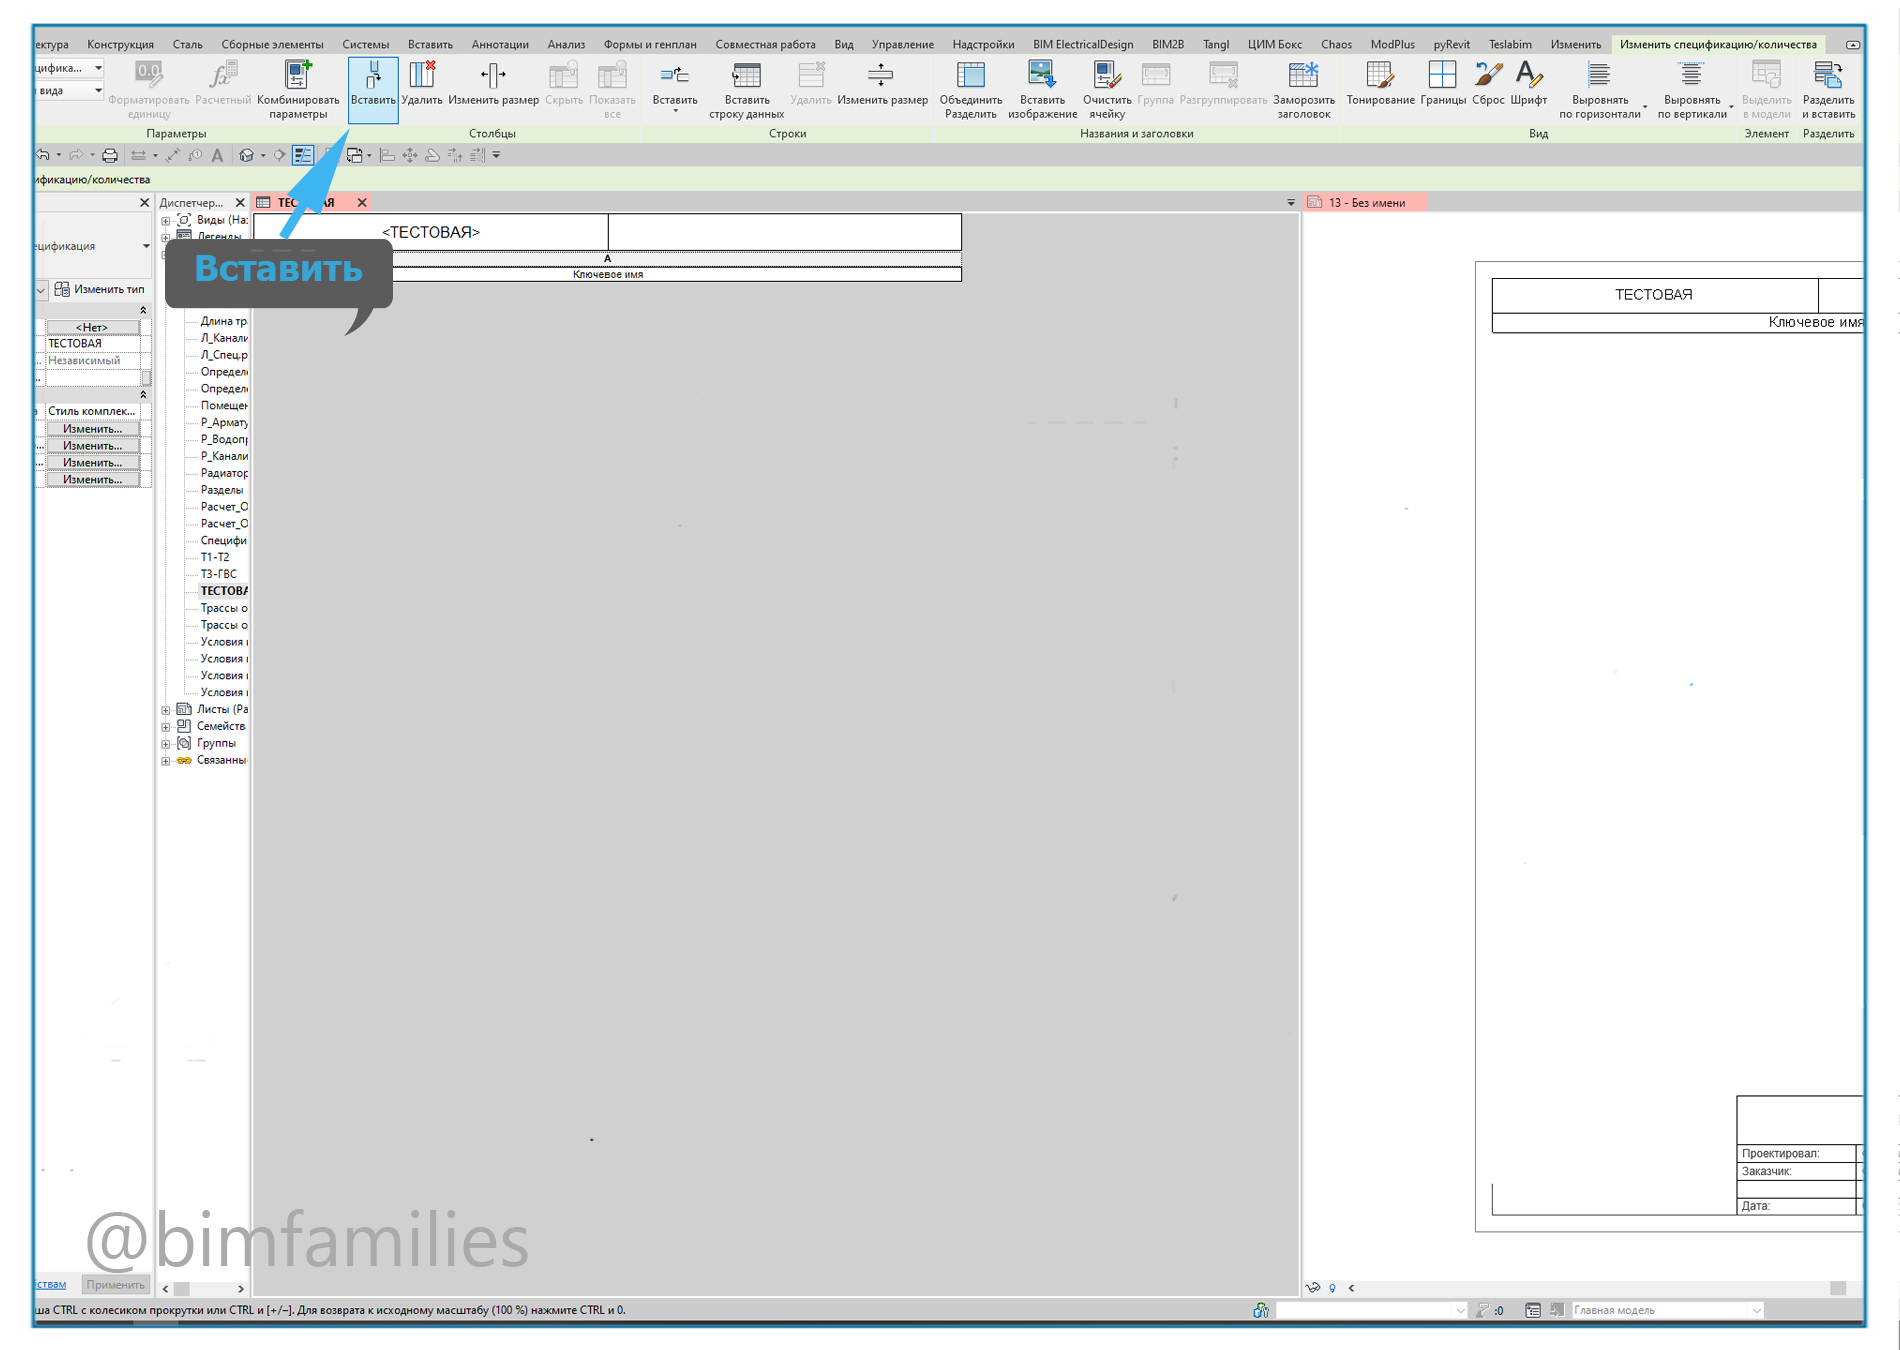Click Выровнять по вертикали icon
The image size is (1900, 1350).
click(x=1692, y=88)
